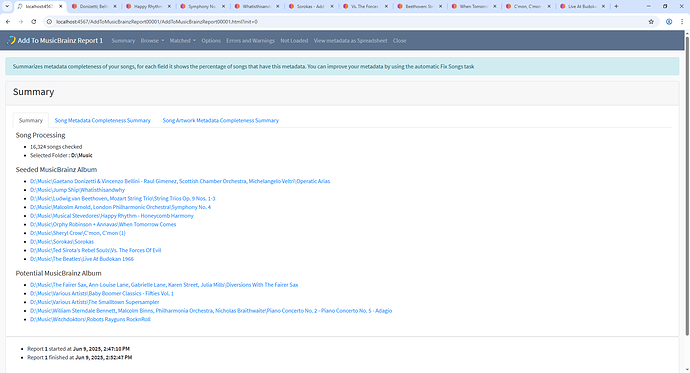
Task: Go back with the browser back arrow
Action: (8, 22)
